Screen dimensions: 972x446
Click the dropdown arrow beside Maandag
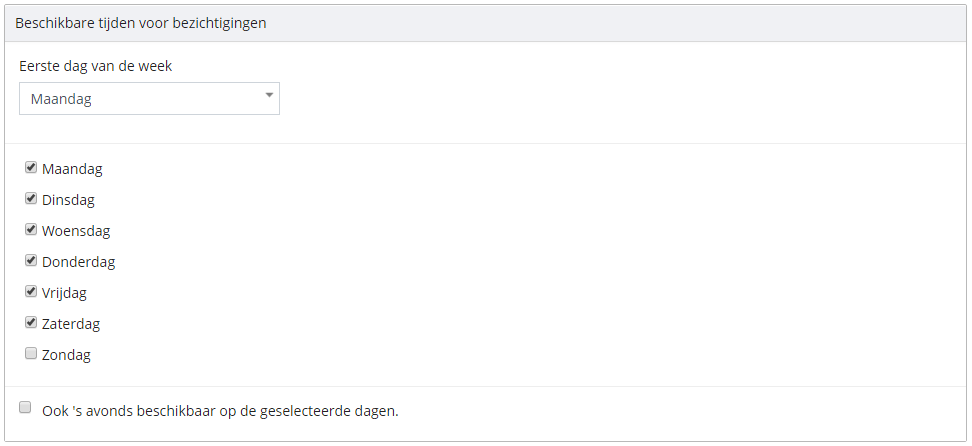pyautogui.click(x=269, y=96)
